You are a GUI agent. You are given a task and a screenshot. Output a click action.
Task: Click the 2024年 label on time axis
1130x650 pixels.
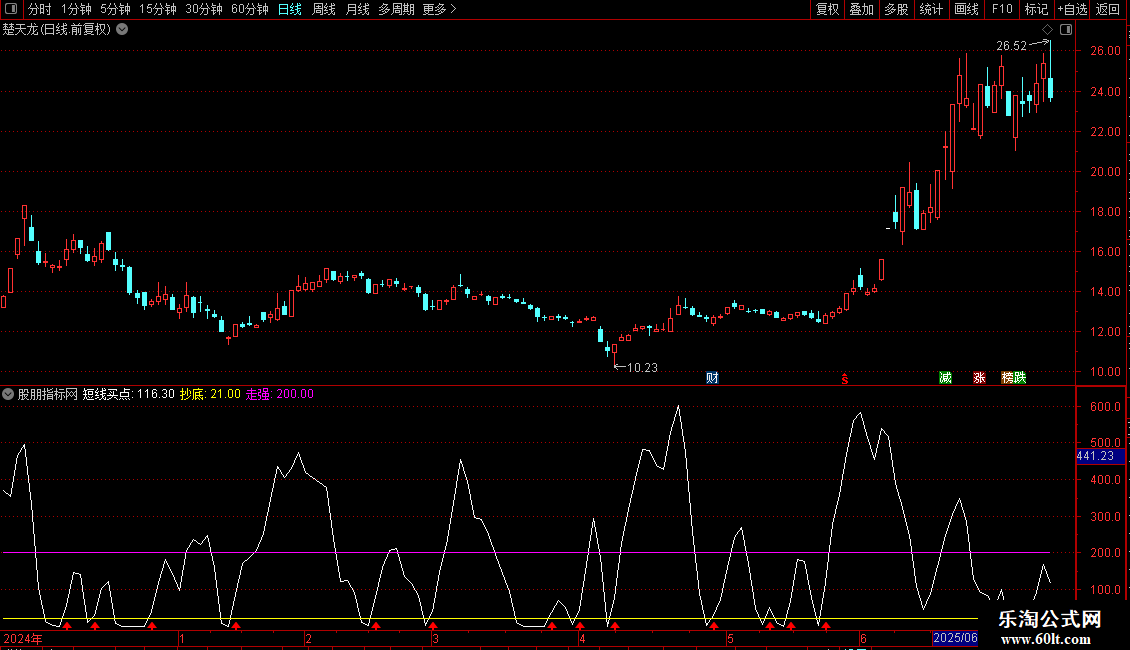coord(23,638)
